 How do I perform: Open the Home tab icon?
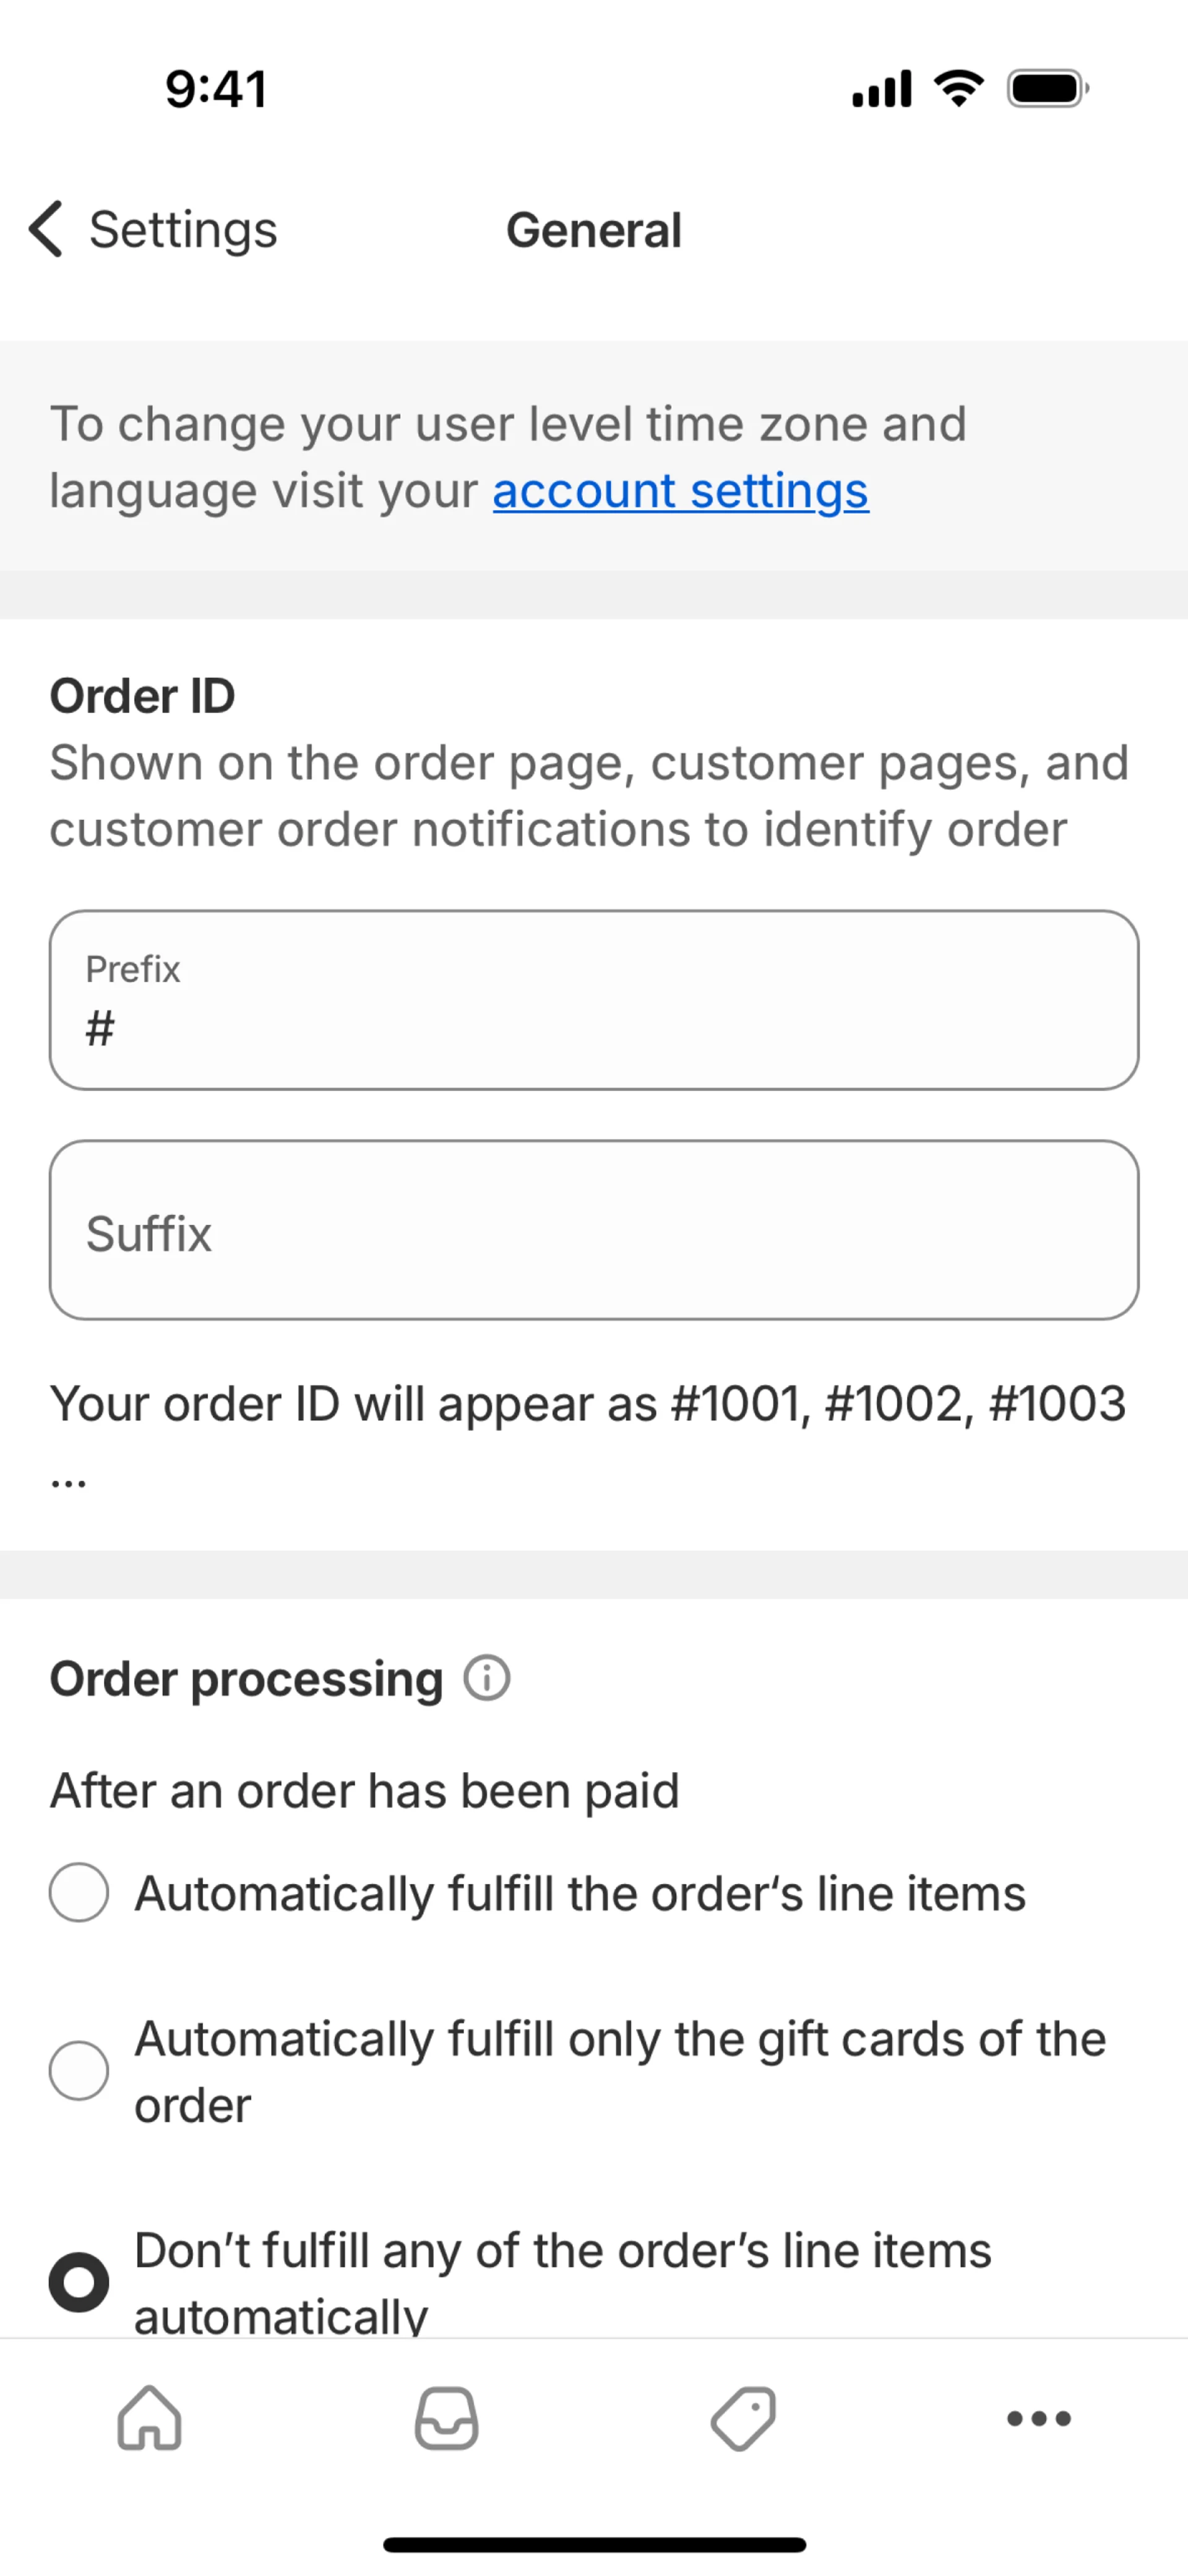click(x=149, y=2418)
